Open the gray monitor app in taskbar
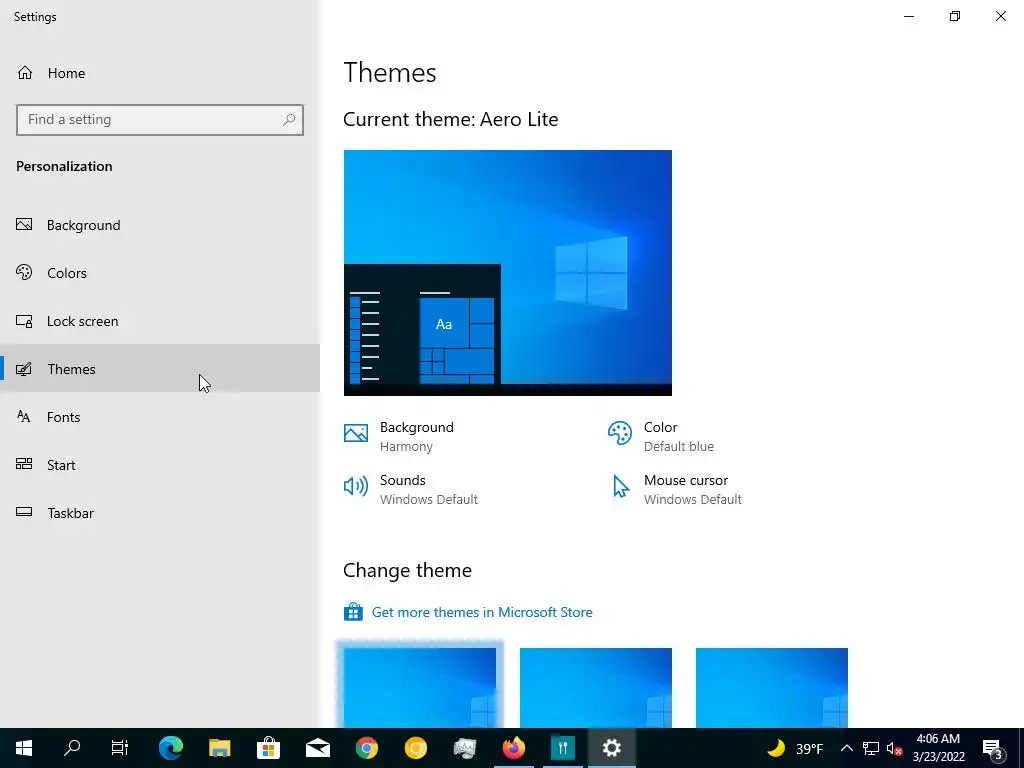The width and height of the screenshot is (1024, 768). click(x=465, y=748)
